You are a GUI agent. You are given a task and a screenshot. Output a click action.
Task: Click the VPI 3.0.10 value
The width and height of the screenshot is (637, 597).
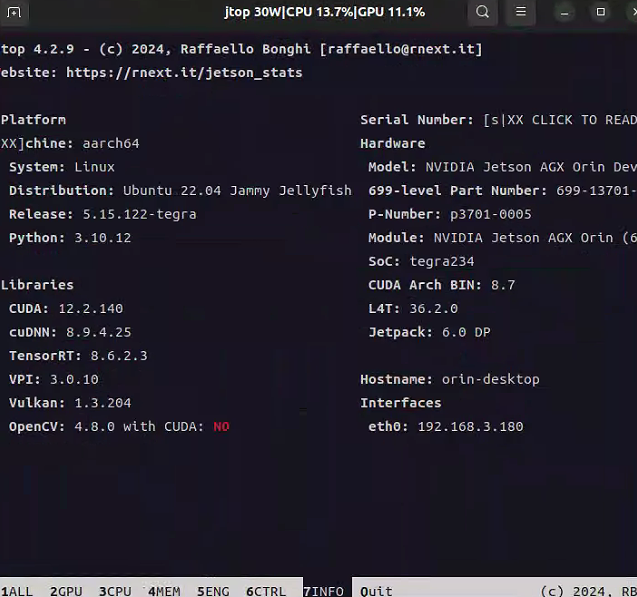[x=74, y=379]
